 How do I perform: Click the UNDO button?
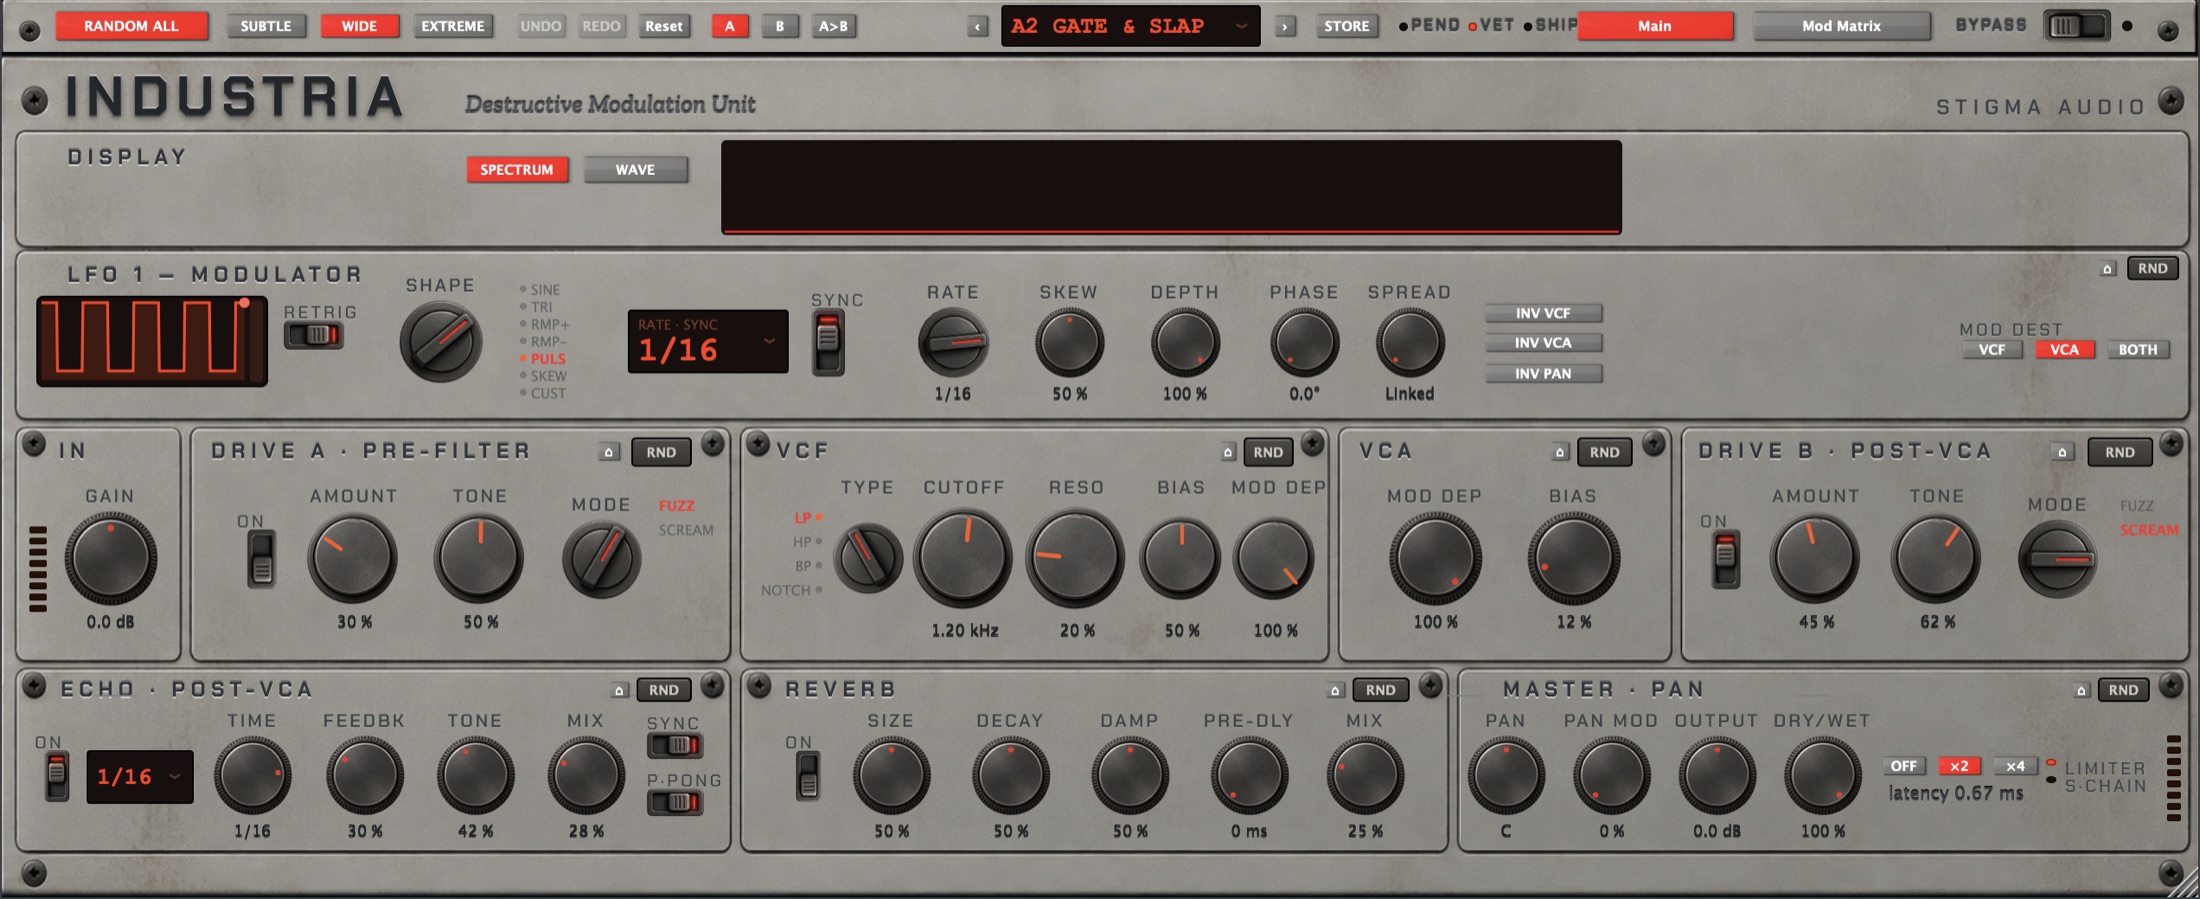[541, 26]
